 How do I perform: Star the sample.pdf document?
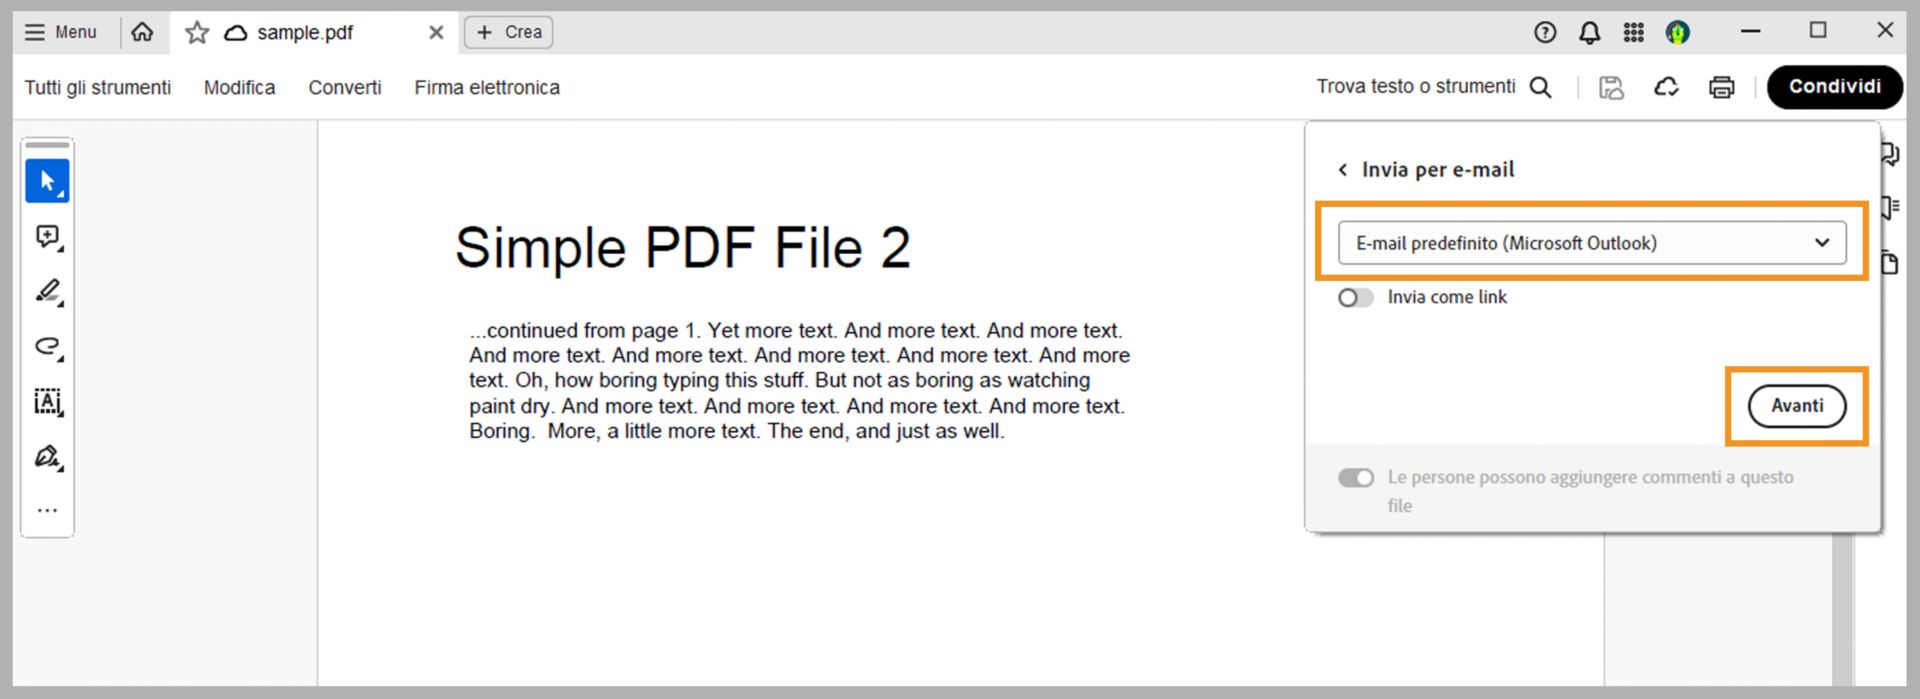tap(197, 33)
